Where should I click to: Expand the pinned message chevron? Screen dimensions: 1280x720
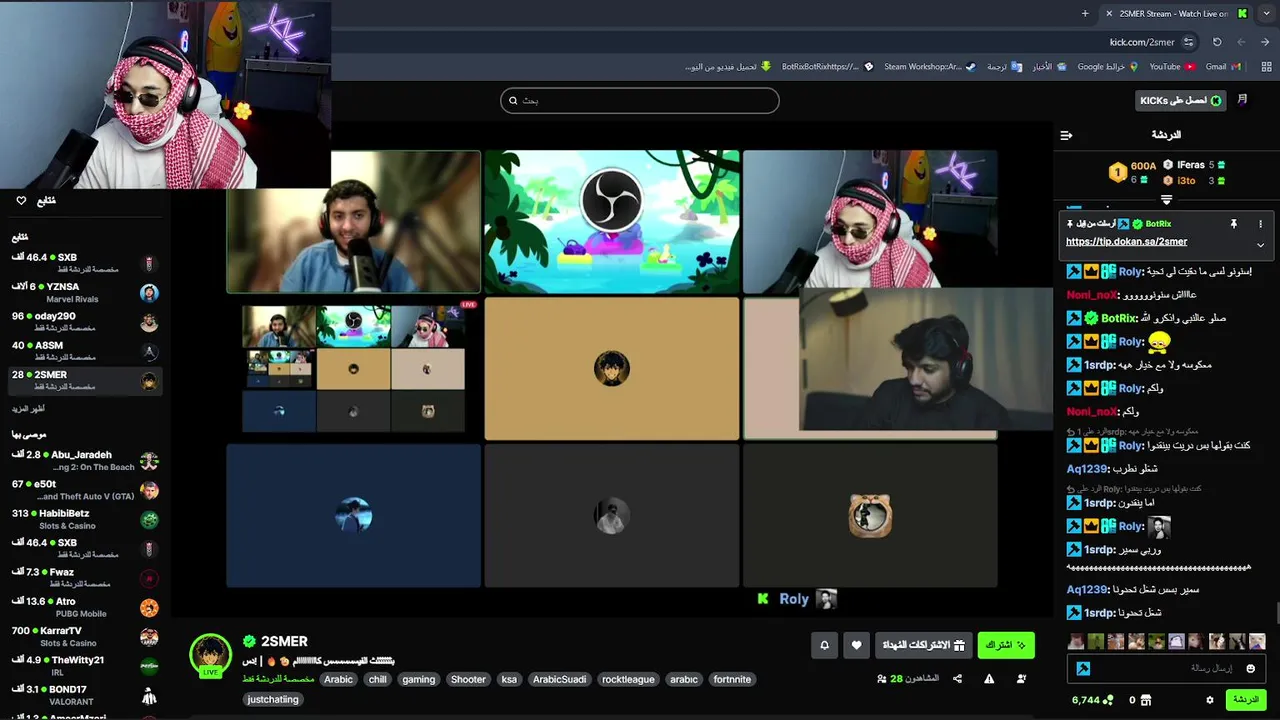(1260, 245)
